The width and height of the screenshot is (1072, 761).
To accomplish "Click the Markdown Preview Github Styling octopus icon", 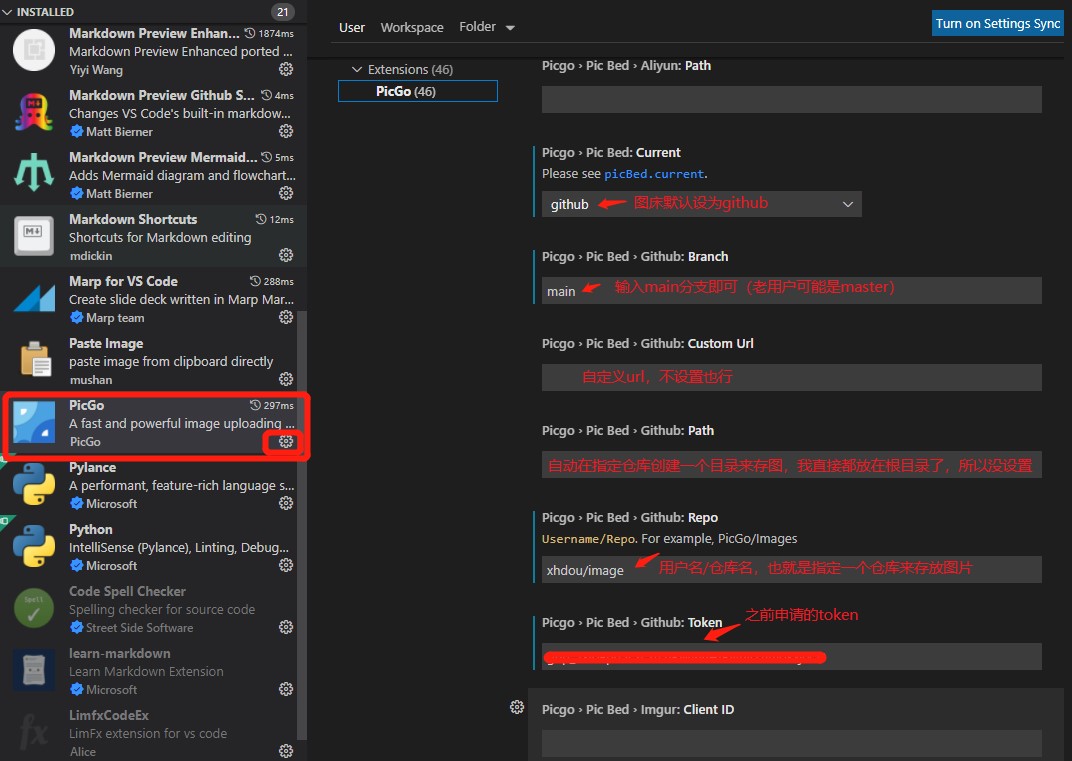I will [x=34, y=112].
